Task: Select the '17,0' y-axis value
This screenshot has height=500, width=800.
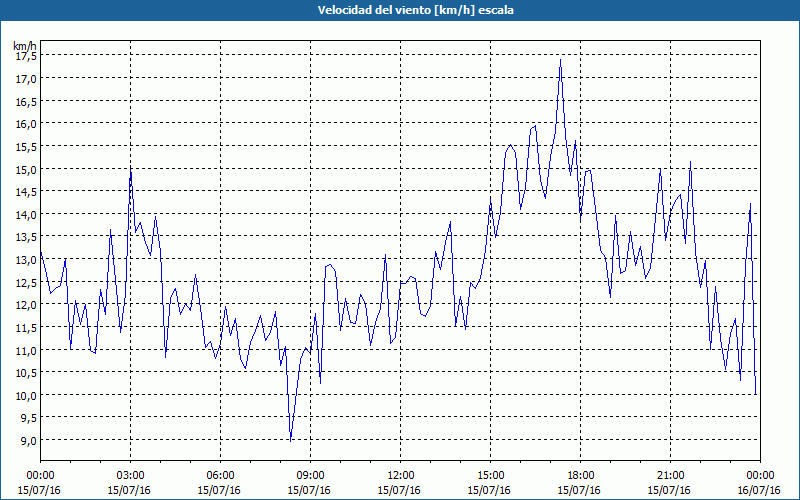Action: (26, 79)
